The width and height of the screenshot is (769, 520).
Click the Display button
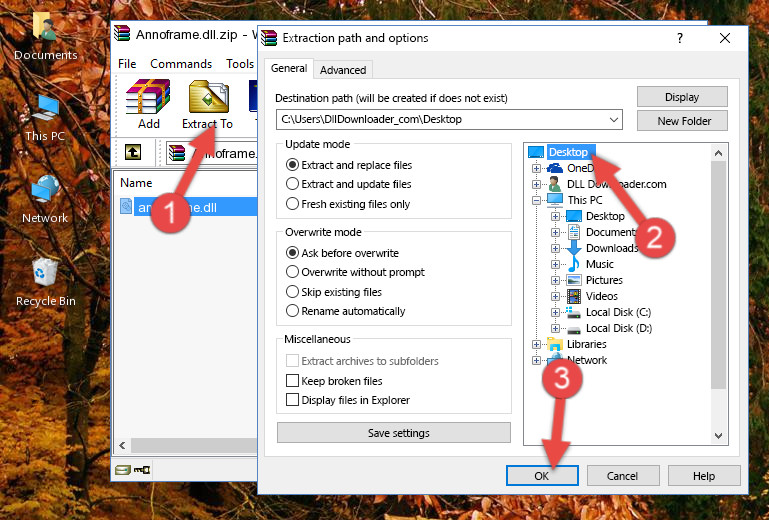coord(682,97)
